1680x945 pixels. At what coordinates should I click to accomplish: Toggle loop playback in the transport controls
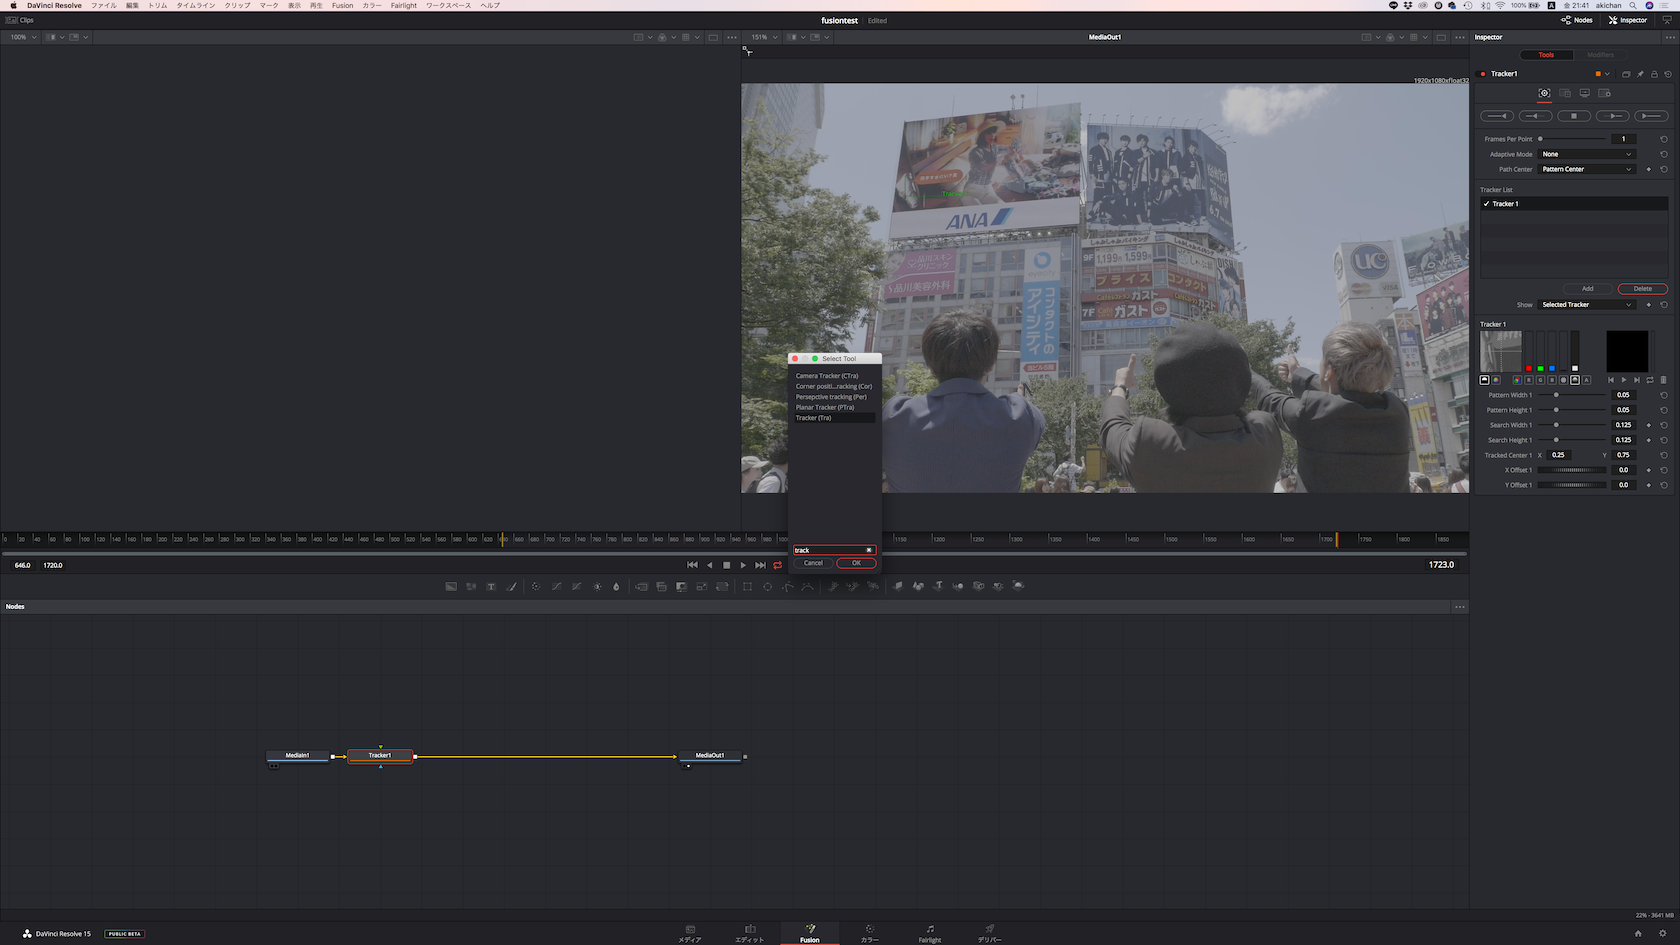click(x=777, y=565)
